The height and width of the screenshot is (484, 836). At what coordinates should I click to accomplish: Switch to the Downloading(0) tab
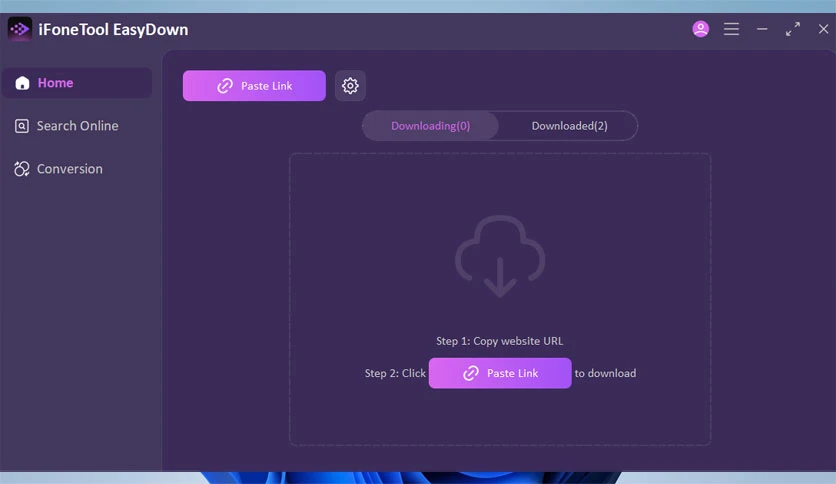pyautogui.click(x=430, y=126)
